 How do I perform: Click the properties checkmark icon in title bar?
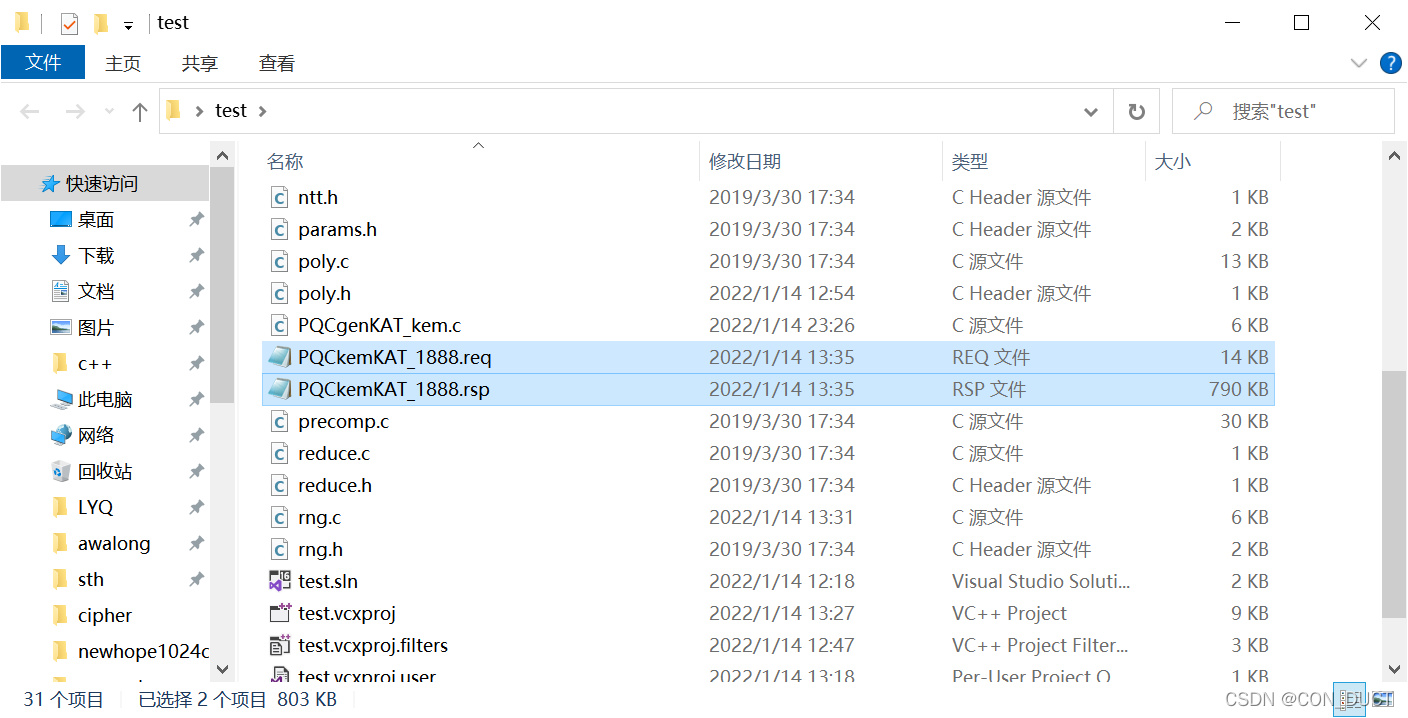pyautogui.click(x=69, y=23)
